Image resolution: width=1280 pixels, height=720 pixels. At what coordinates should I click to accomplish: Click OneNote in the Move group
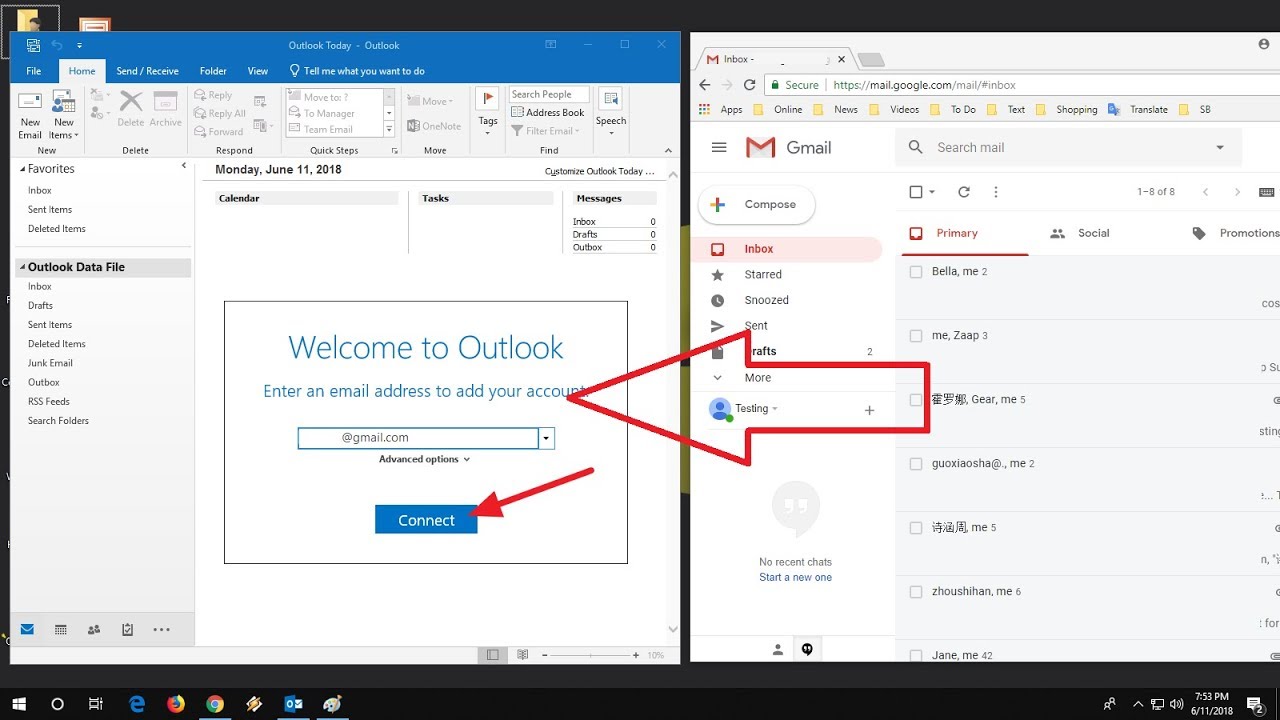(x=434, y=126)
